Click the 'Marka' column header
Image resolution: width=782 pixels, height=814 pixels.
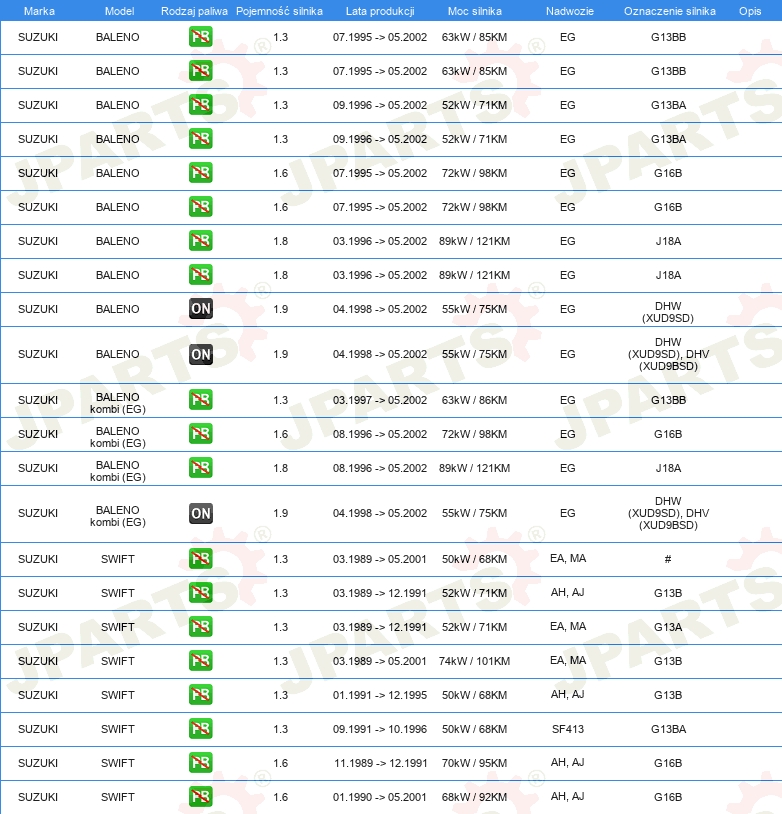coord(39,11)
